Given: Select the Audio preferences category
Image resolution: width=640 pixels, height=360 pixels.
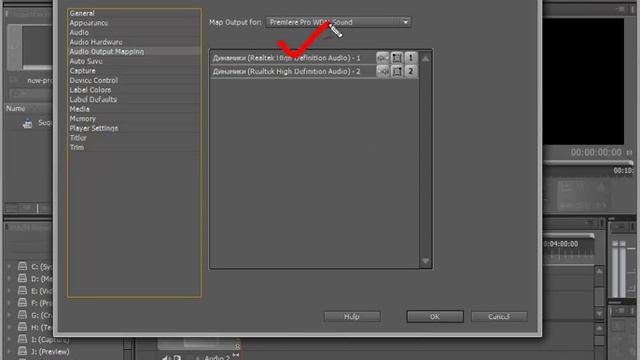Looking at the screenshot, I should pyautogui.click(x=79, y=32).
